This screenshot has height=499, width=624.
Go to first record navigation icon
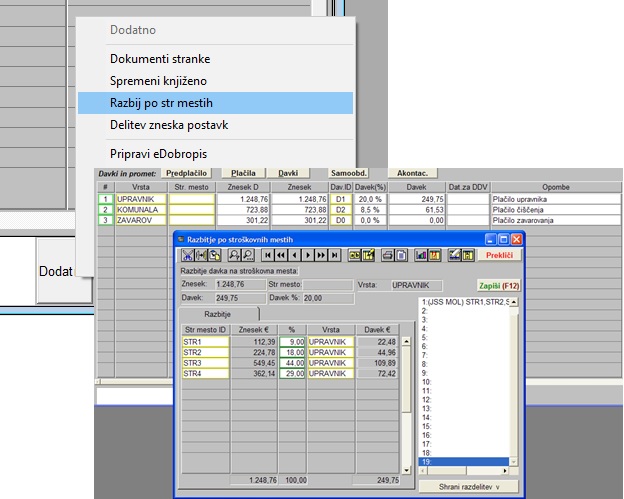(x=267, y=255)
